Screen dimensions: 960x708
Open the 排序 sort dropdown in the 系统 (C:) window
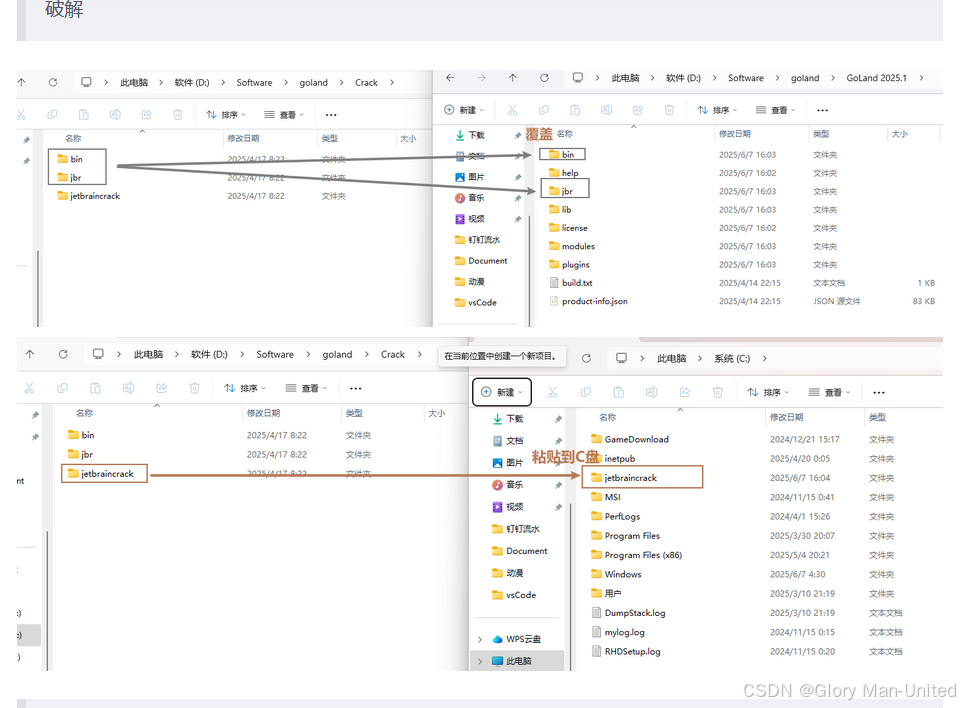pyautogui.click(x=768, y=392)
